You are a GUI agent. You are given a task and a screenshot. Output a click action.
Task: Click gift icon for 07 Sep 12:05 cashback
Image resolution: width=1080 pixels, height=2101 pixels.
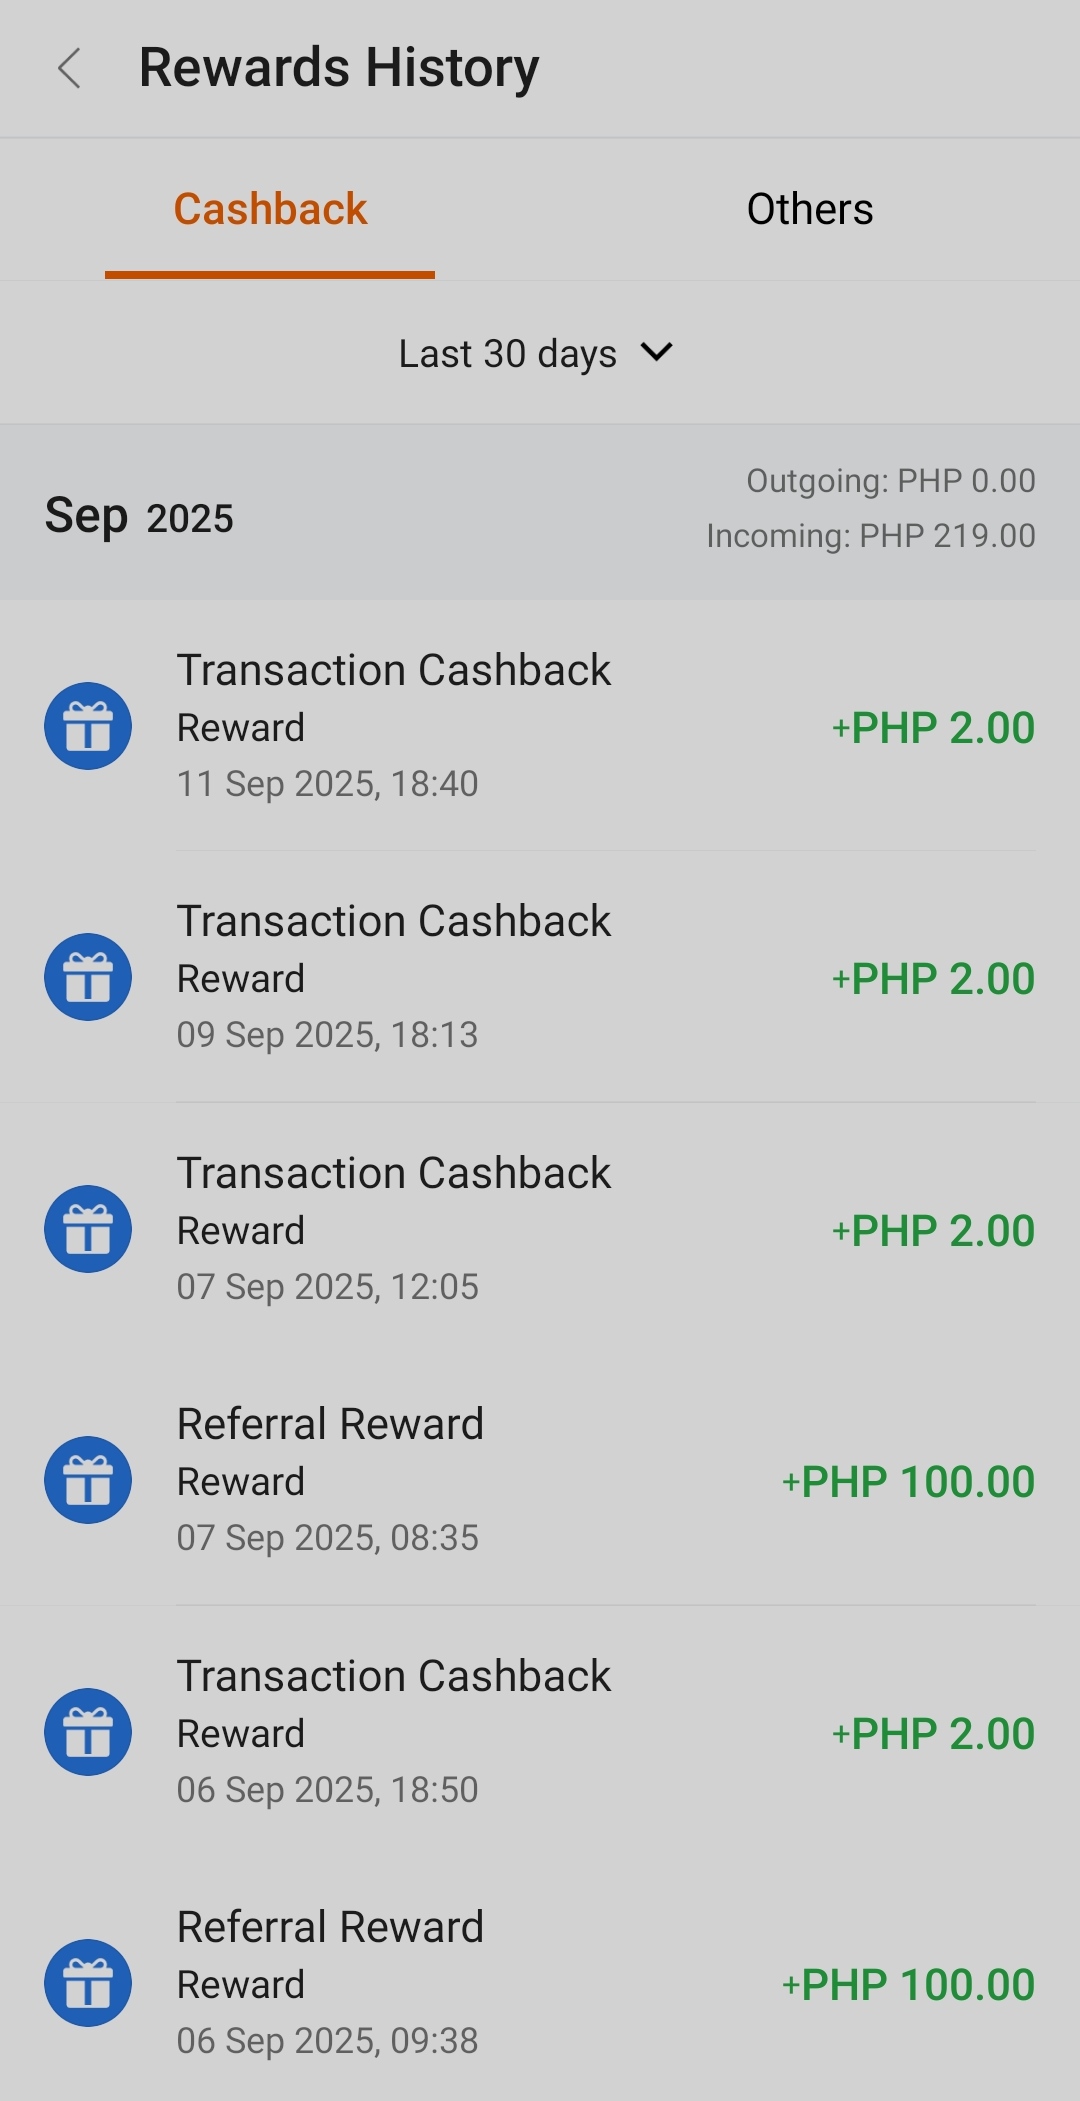point(88,1229)
